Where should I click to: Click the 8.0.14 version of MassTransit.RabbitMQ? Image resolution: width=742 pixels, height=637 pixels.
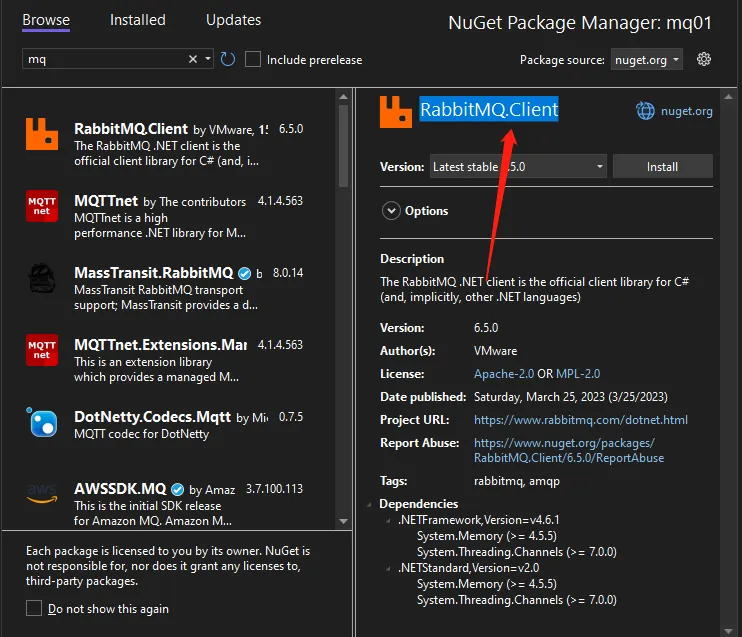[x=288, y=273]
